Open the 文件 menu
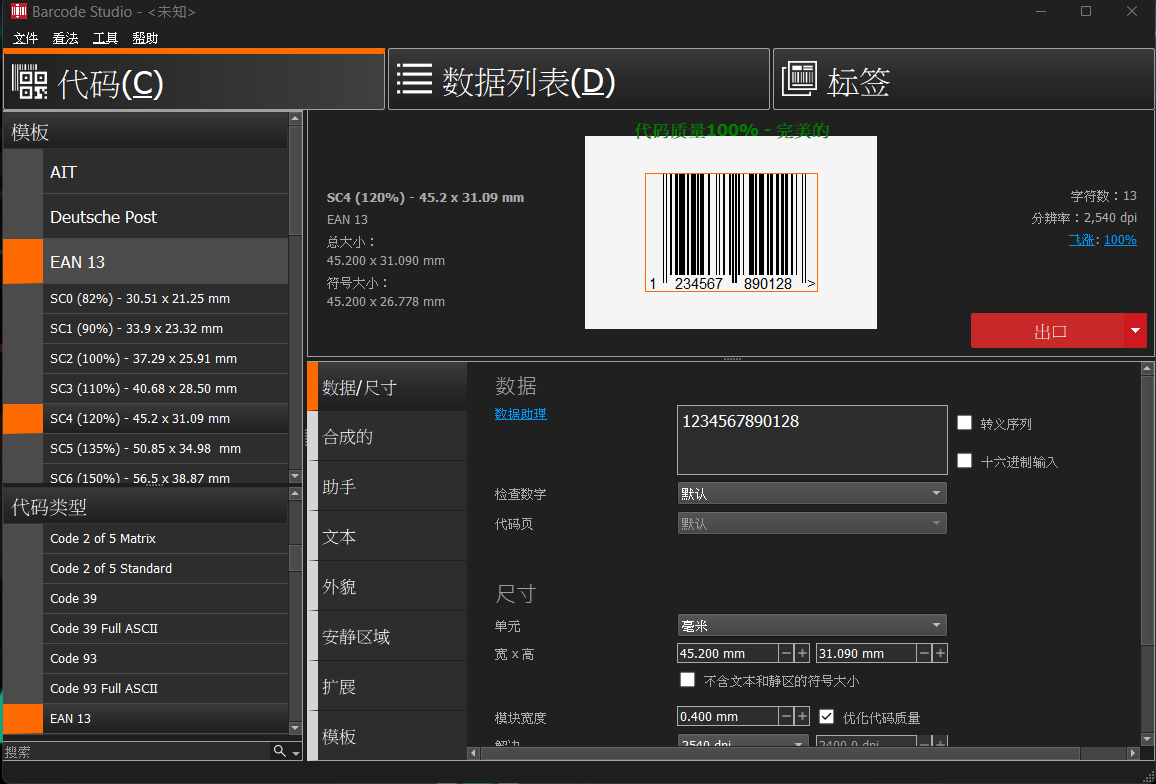Viewport: 1156px width, 784px height. [x=25, y=38]
